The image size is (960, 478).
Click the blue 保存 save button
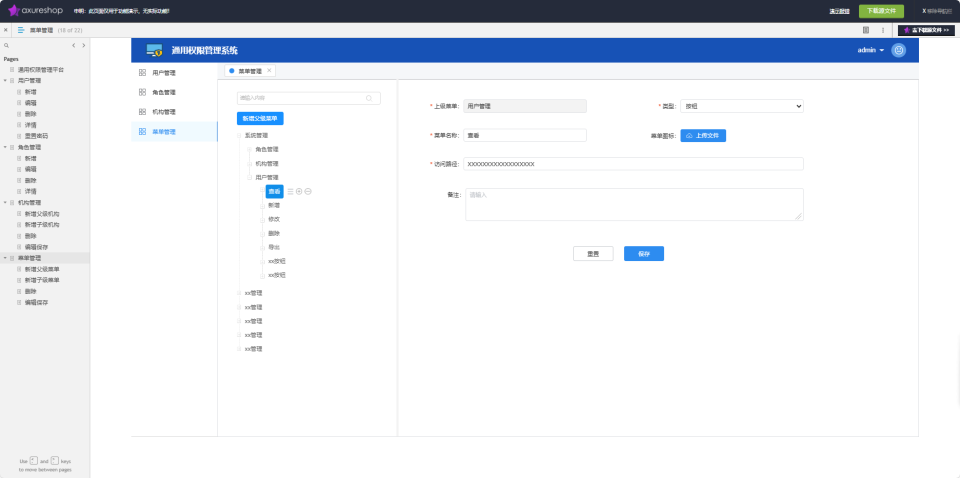tap(643, 253)
